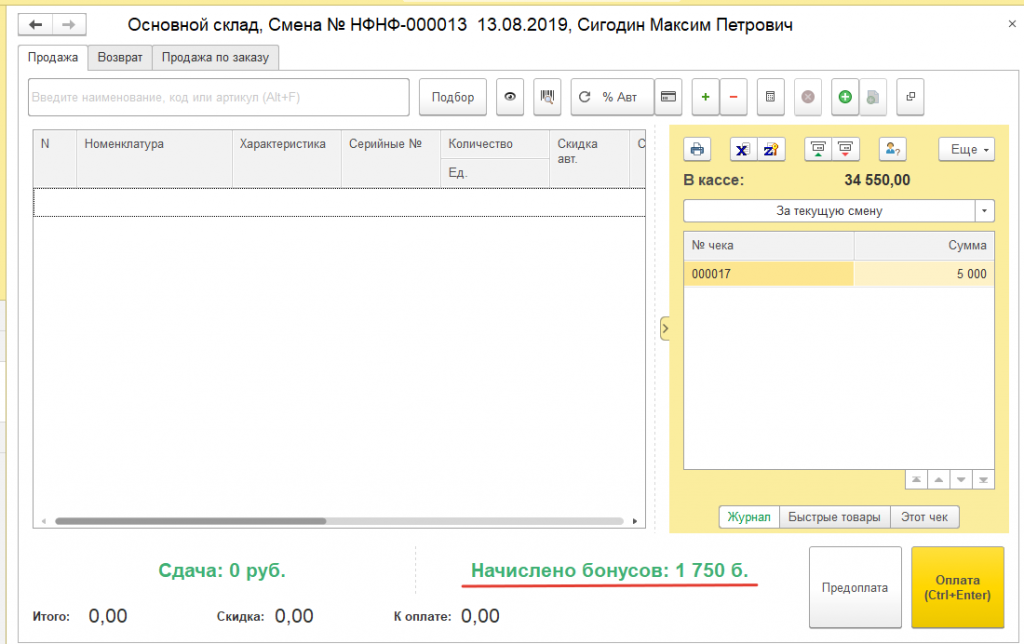Click the printer icon in cash panel
Screen dimensions: 1024x644
coord(697,149)
